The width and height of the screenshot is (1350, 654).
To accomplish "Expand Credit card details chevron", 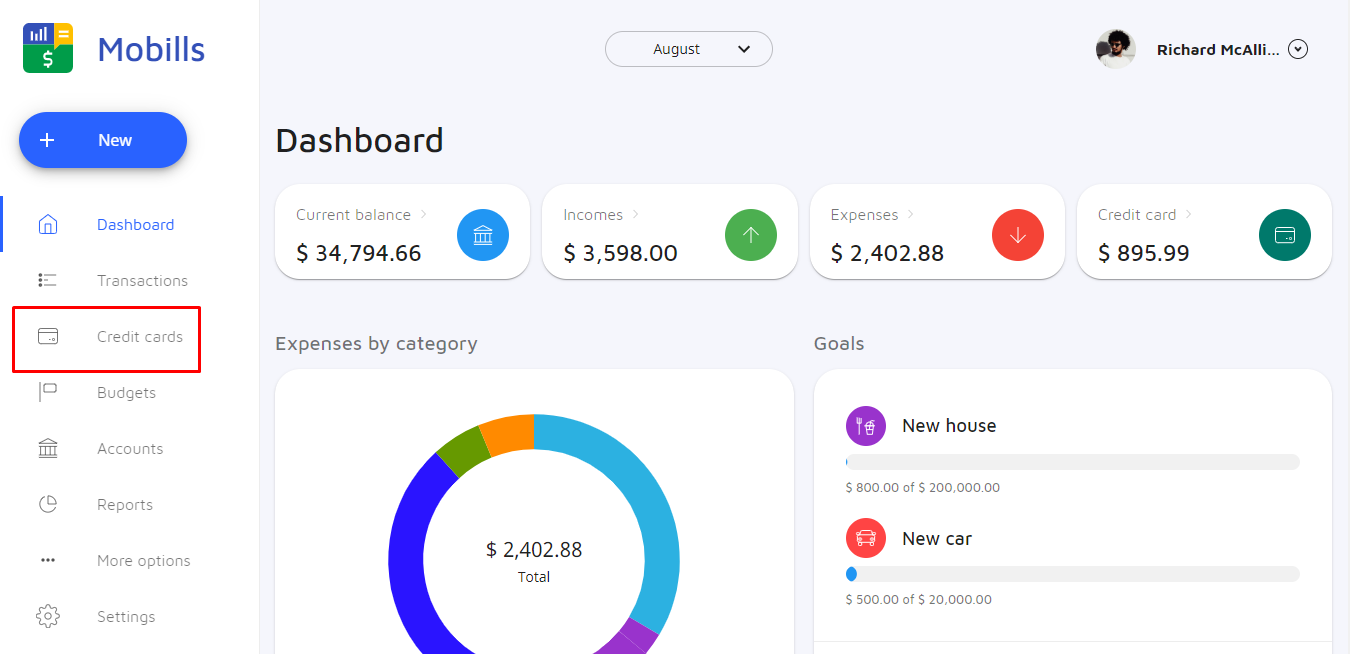I will pos(1190,214).
